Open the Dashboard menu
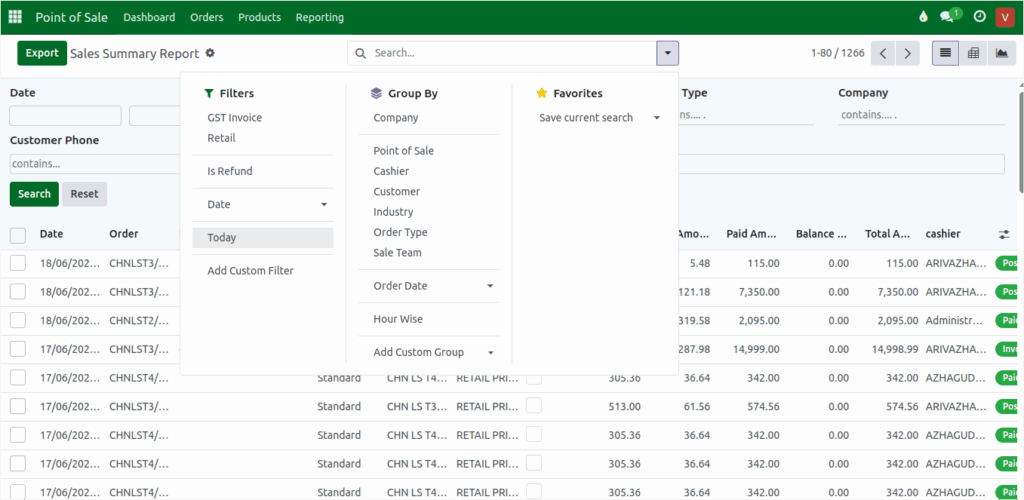The image size is (1024, 500). (149, 18)
